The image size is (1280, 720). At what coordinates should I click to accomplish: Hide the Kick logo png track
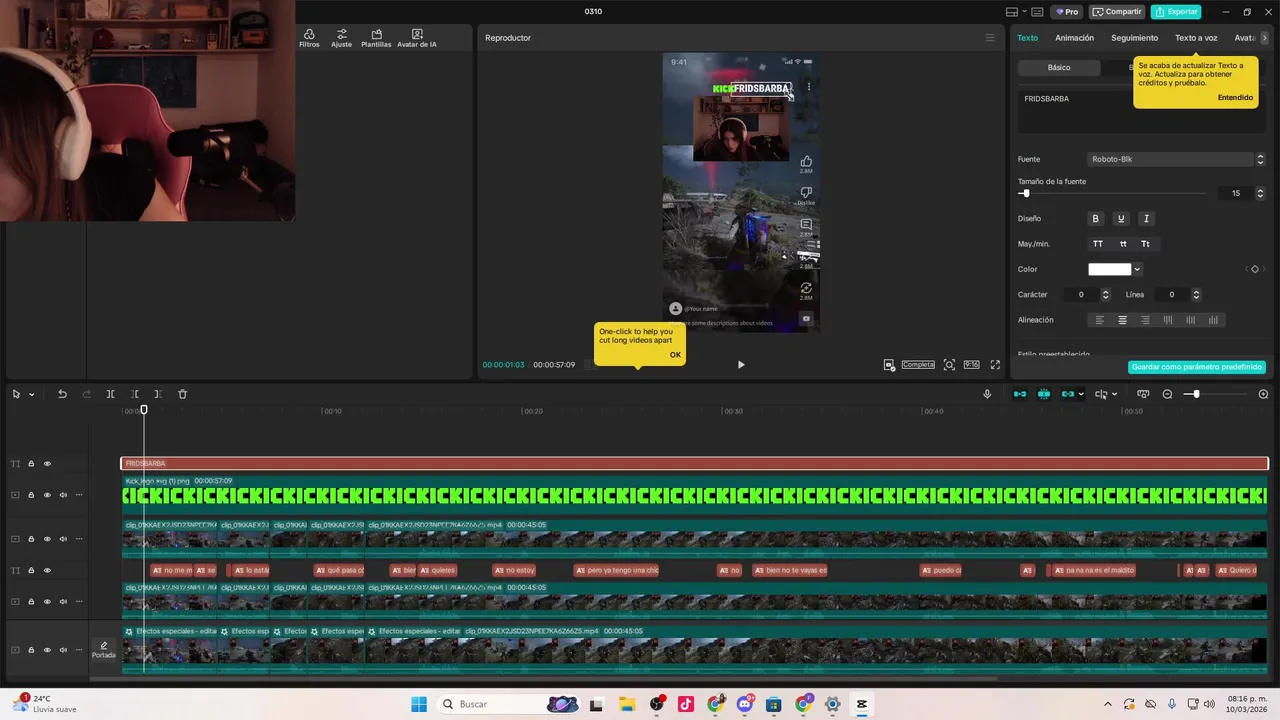pyautogui.click(x=47, y=495)
